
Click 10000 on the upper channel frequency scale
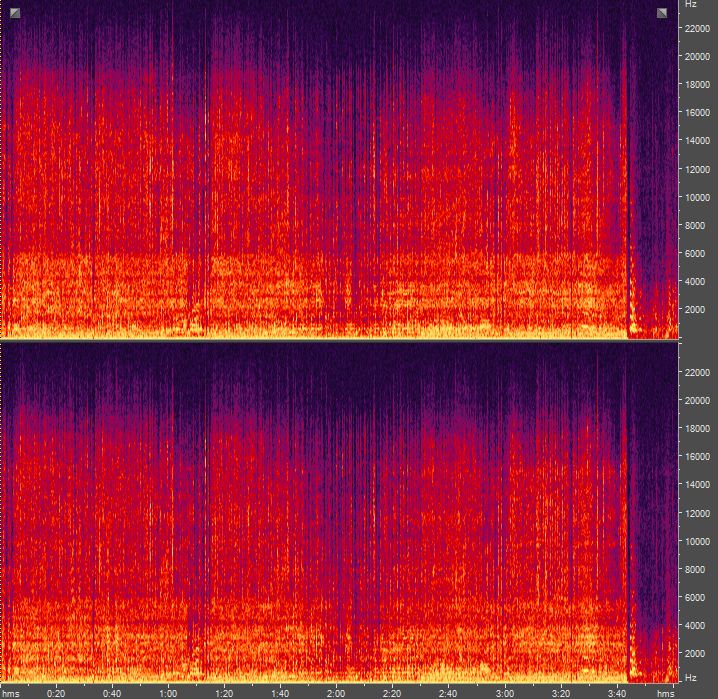(697, 197)
